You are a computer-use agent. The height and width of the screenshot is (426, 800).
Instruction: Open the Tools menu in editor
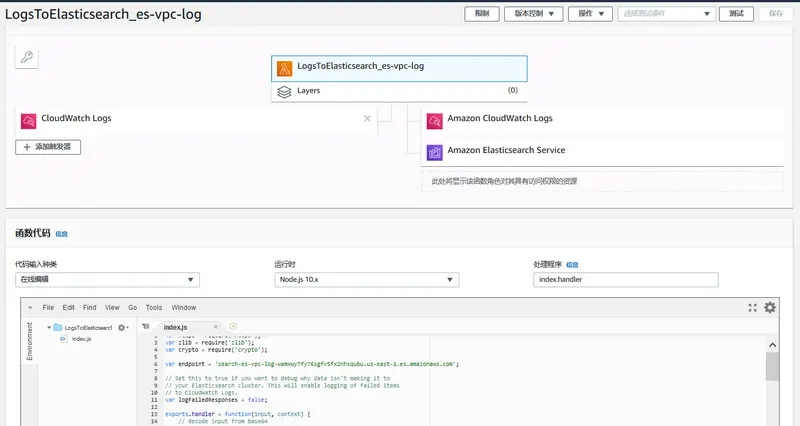pos(154,308)
